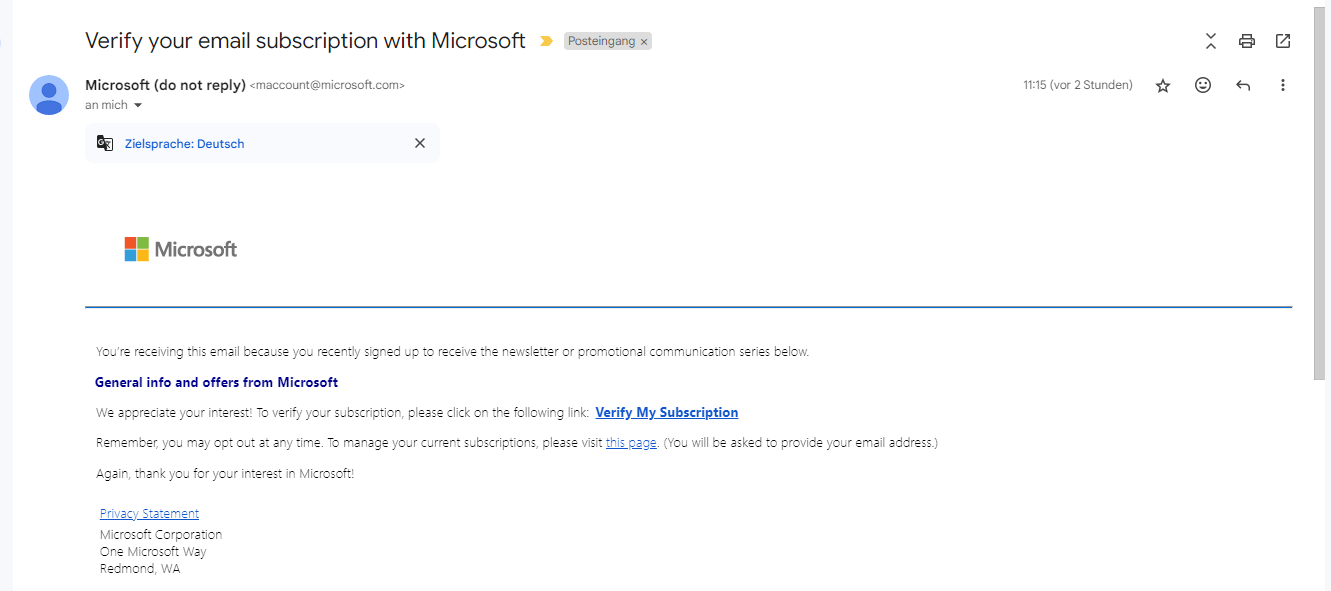The image size is (1331, 591).
Task: Click the translate icon in the language bar
Action: coord(105,143)
